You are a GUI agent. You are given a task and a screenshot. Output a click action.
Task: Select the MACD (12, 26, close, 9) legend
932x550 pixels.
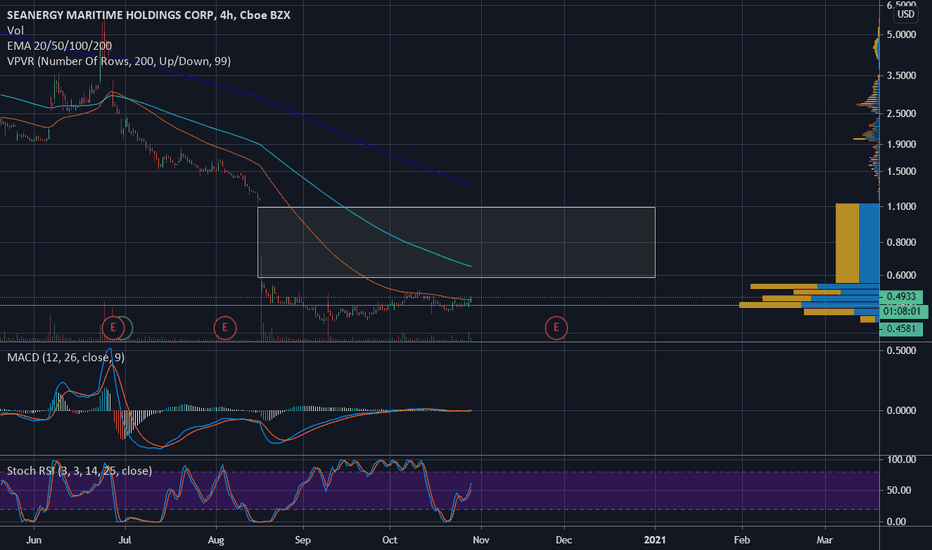66,357
